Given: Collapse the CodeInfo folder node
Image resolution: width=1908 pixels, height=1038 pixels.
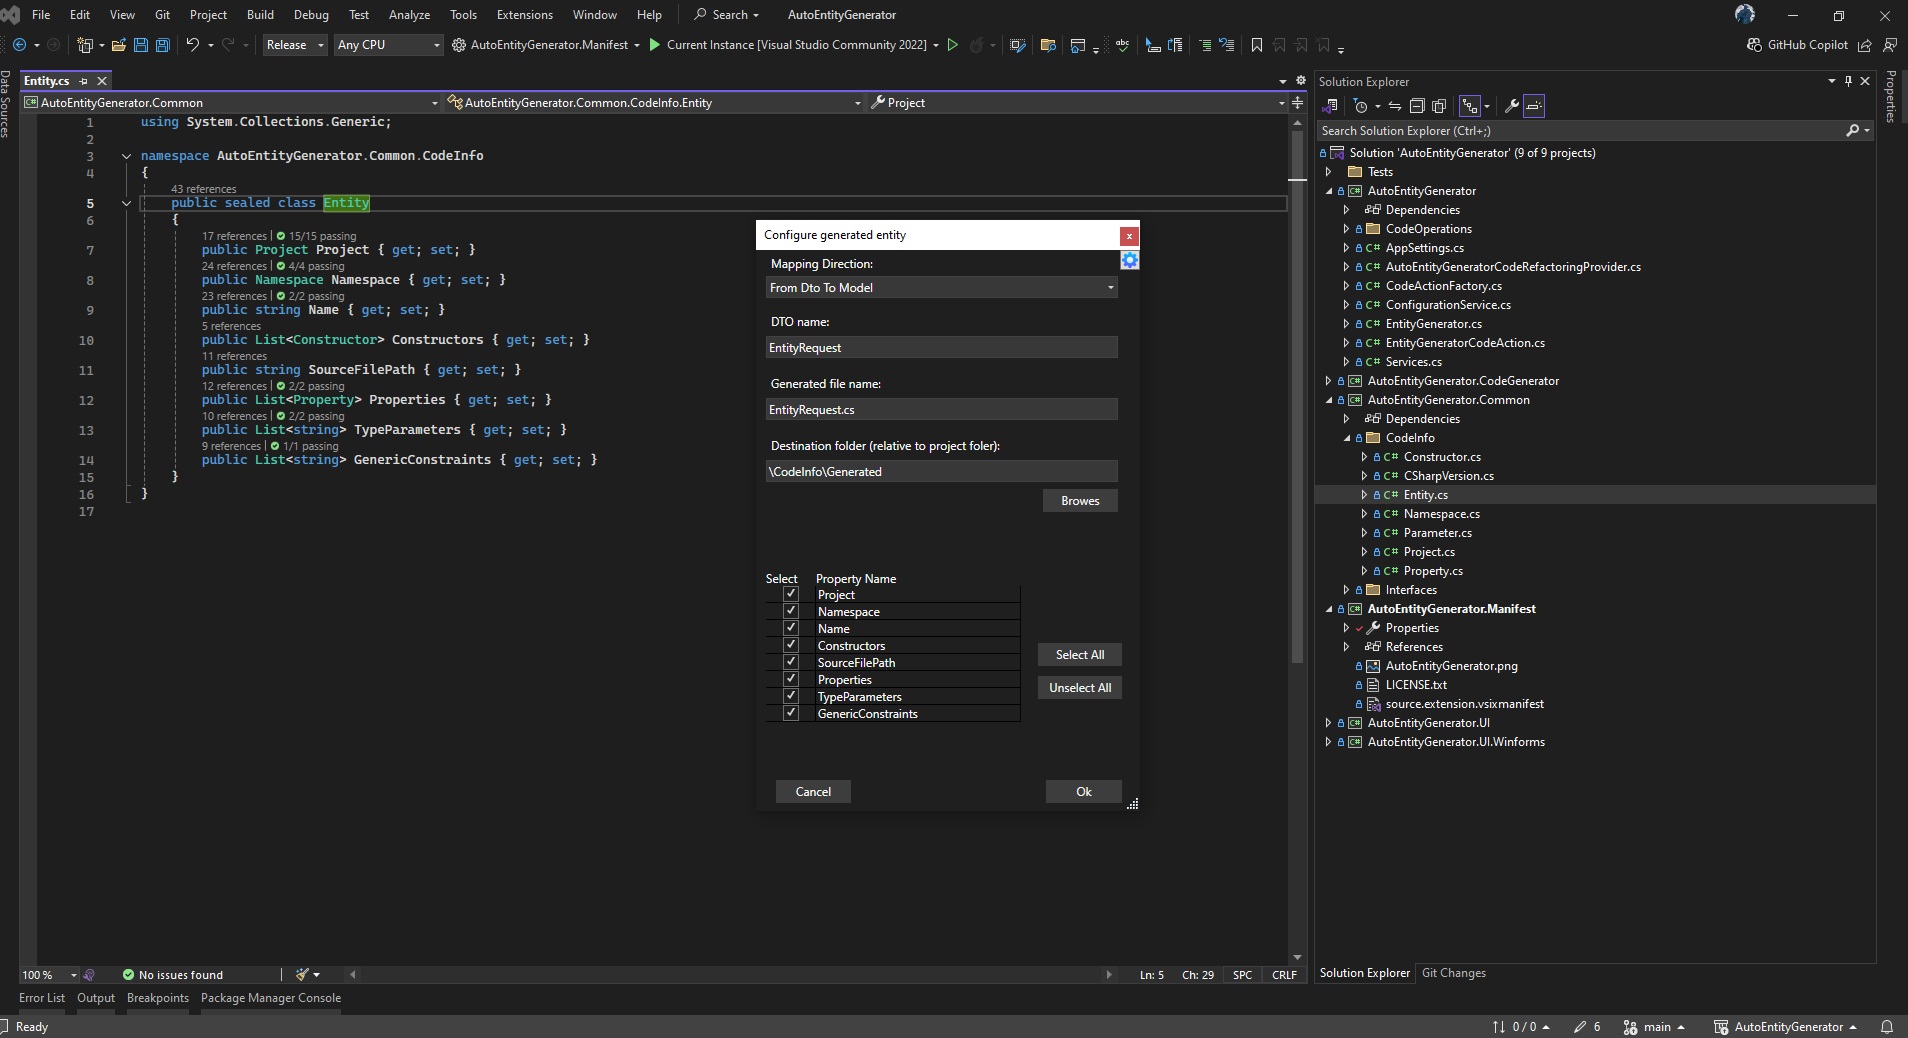Looking at the screenshot, I should [1347, 438].
